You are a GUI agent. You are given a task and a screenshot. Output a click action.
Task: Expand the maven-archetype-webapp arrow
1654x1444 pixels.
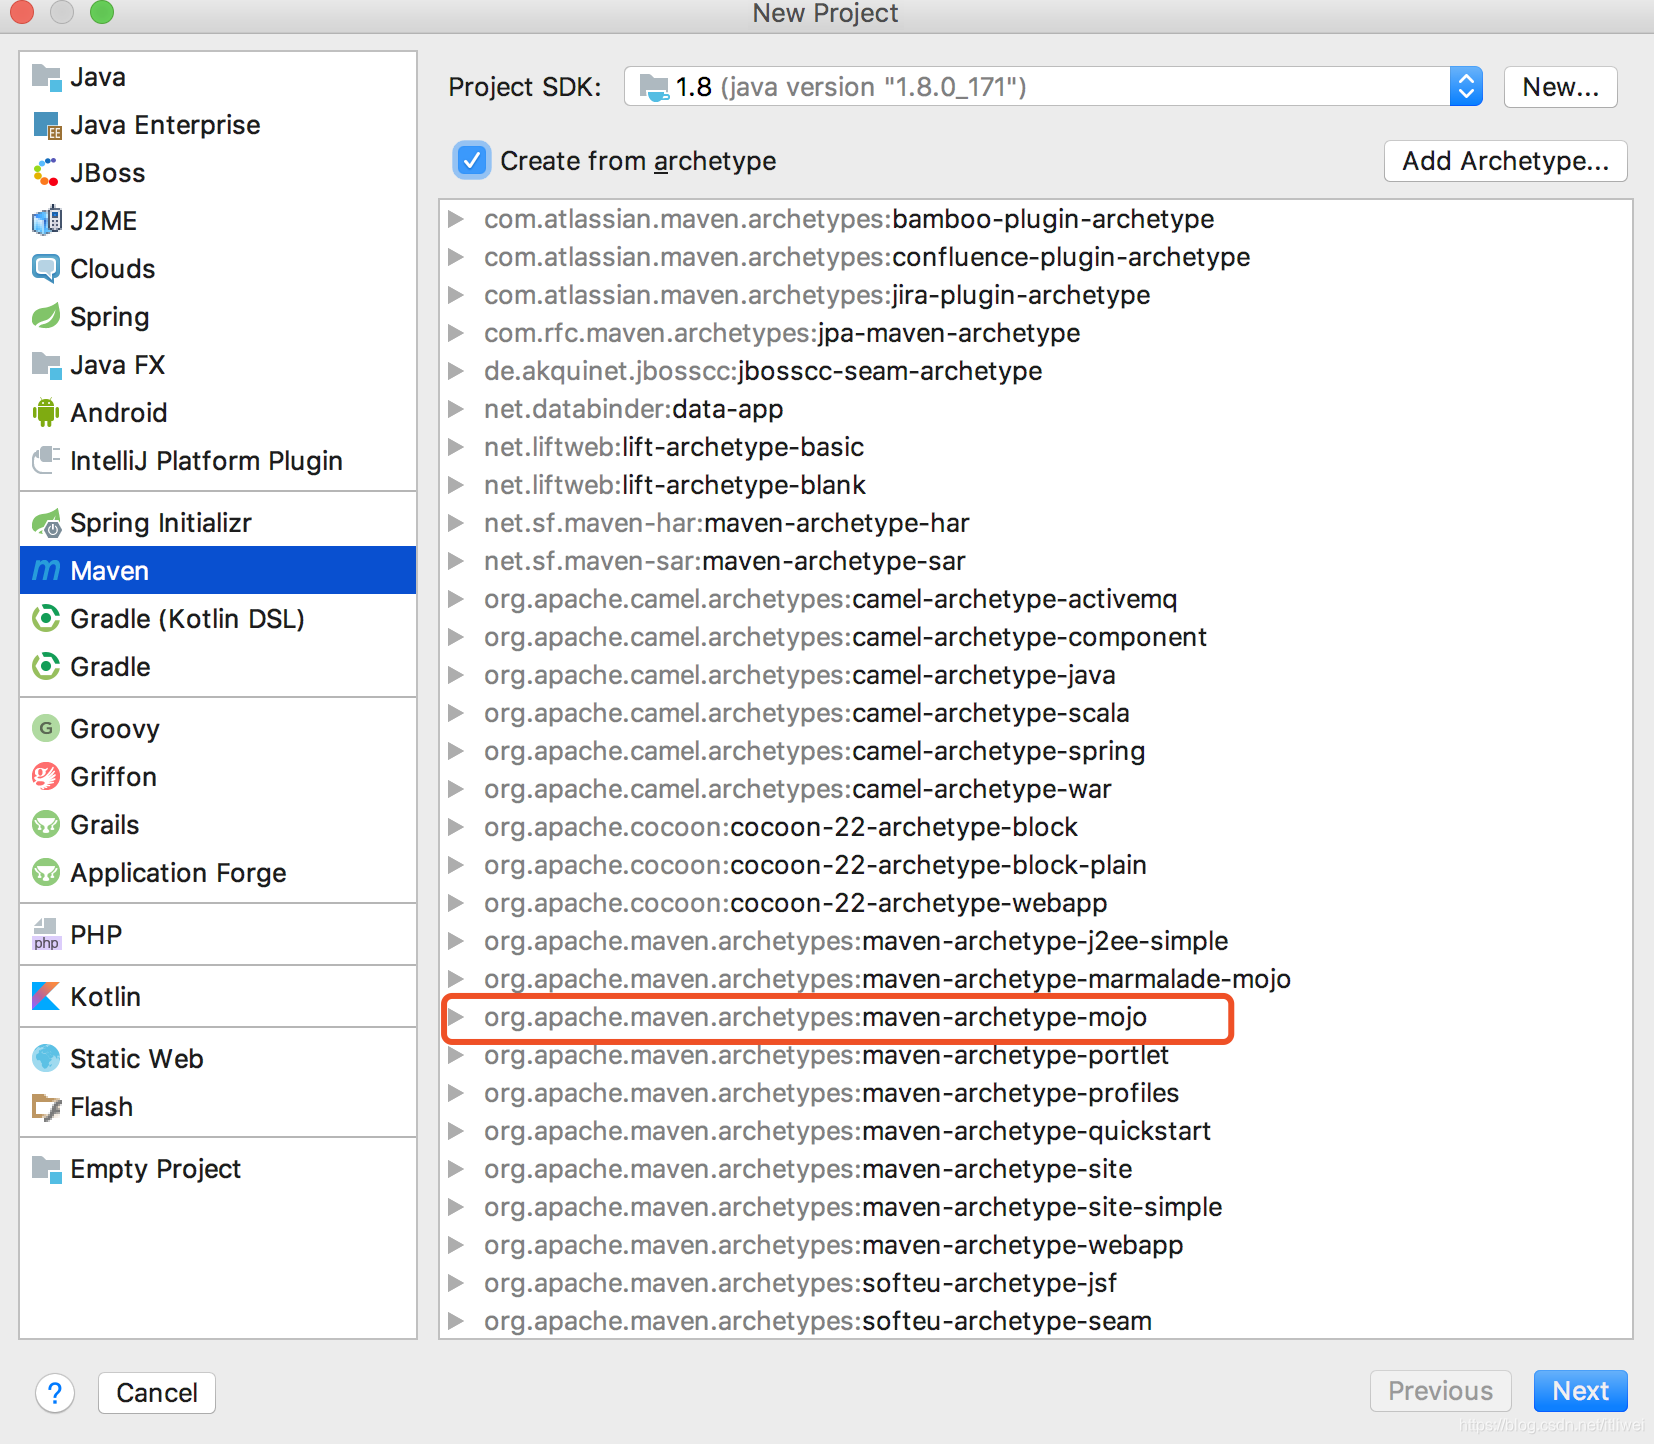455,1245
